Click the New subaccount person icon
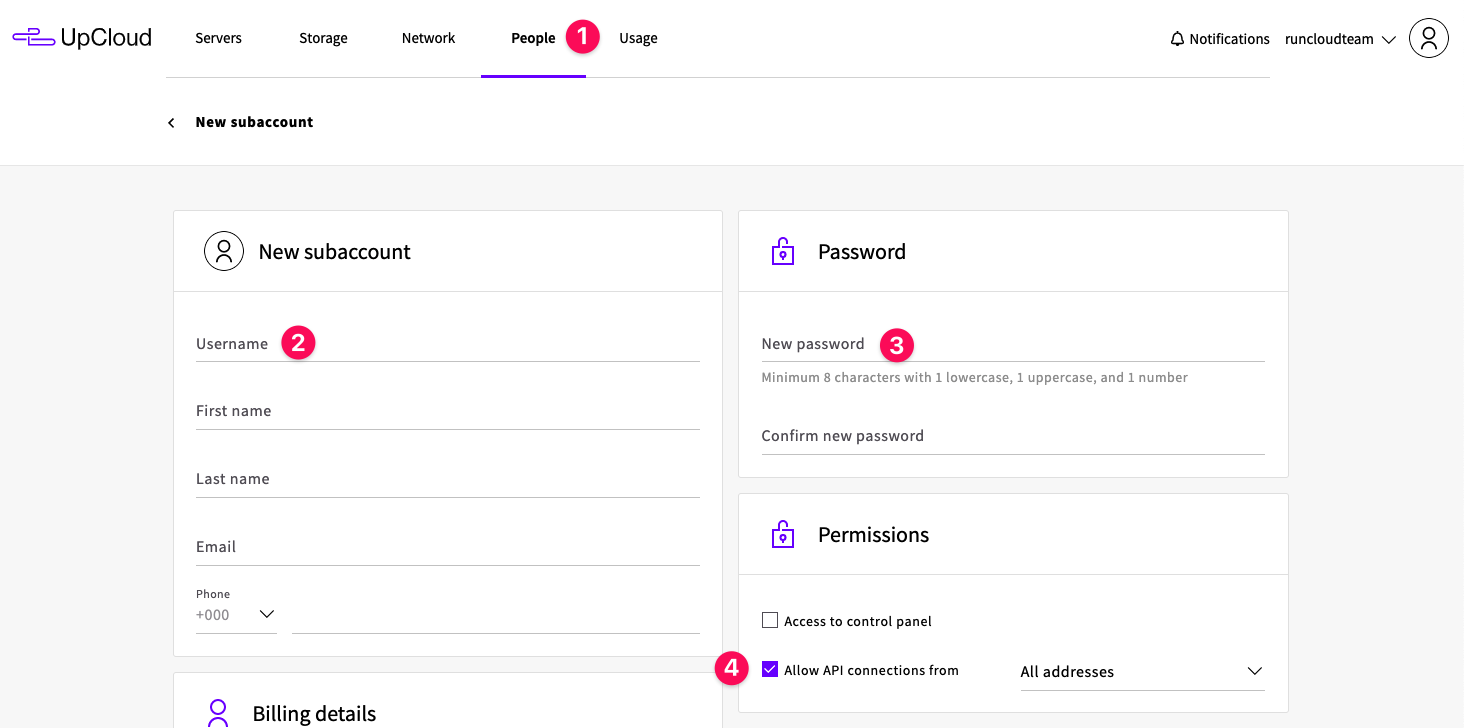The height and width of the screenshot is (728, 1464). tap(224, 251)
